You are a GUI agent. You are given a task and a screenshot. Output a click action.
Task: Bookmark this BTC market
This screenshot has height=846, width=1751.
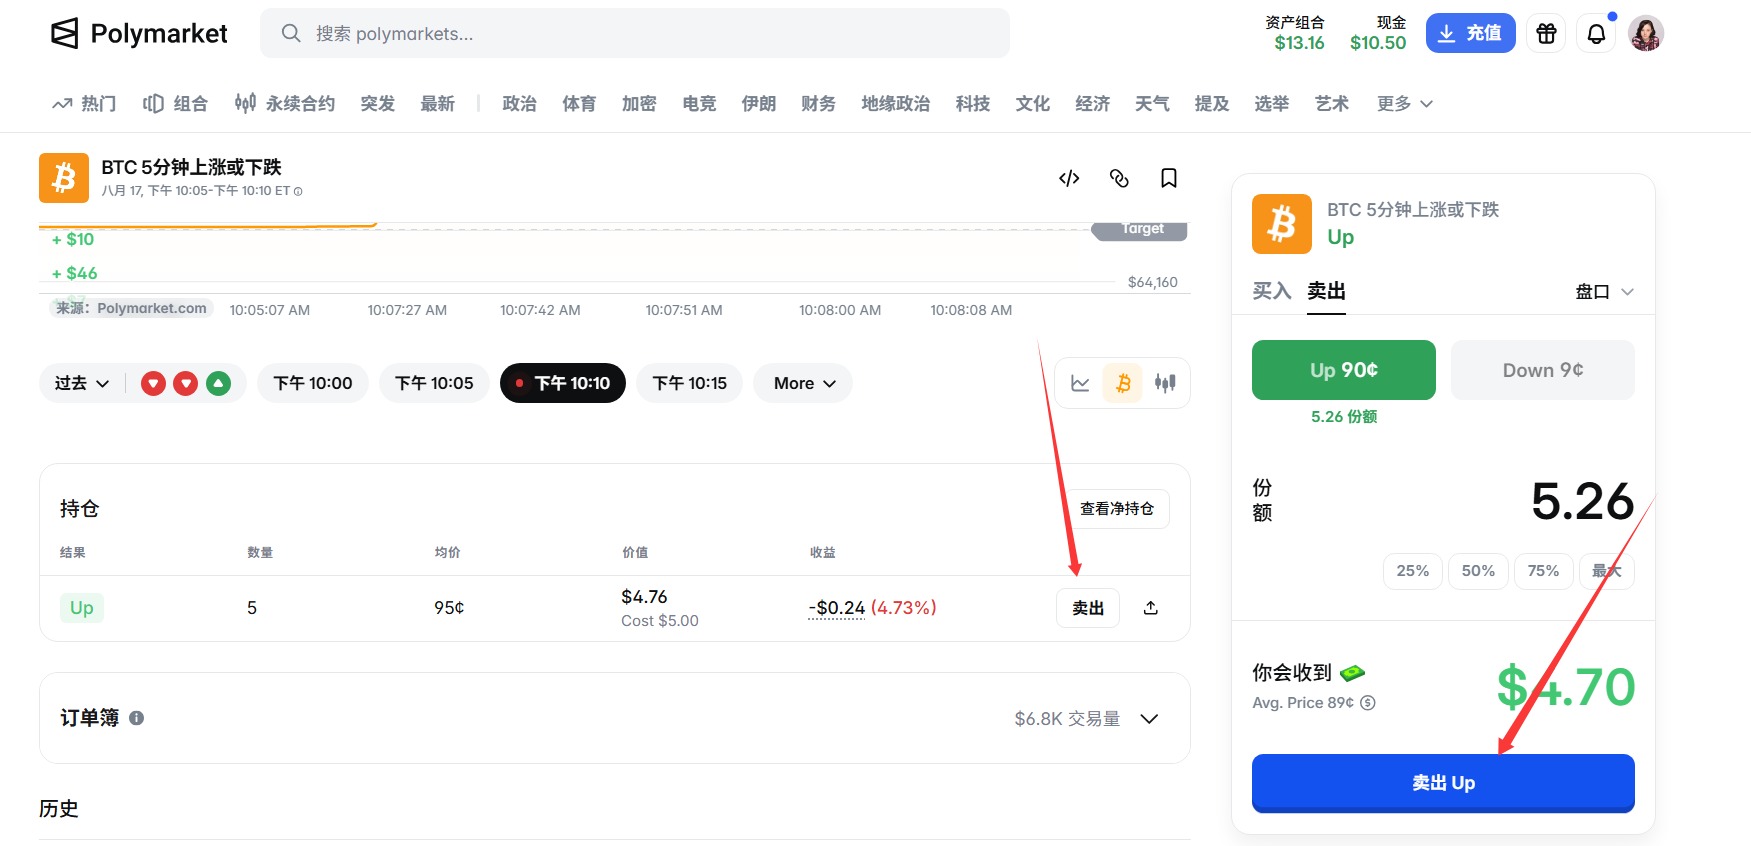pos(1168,178)
